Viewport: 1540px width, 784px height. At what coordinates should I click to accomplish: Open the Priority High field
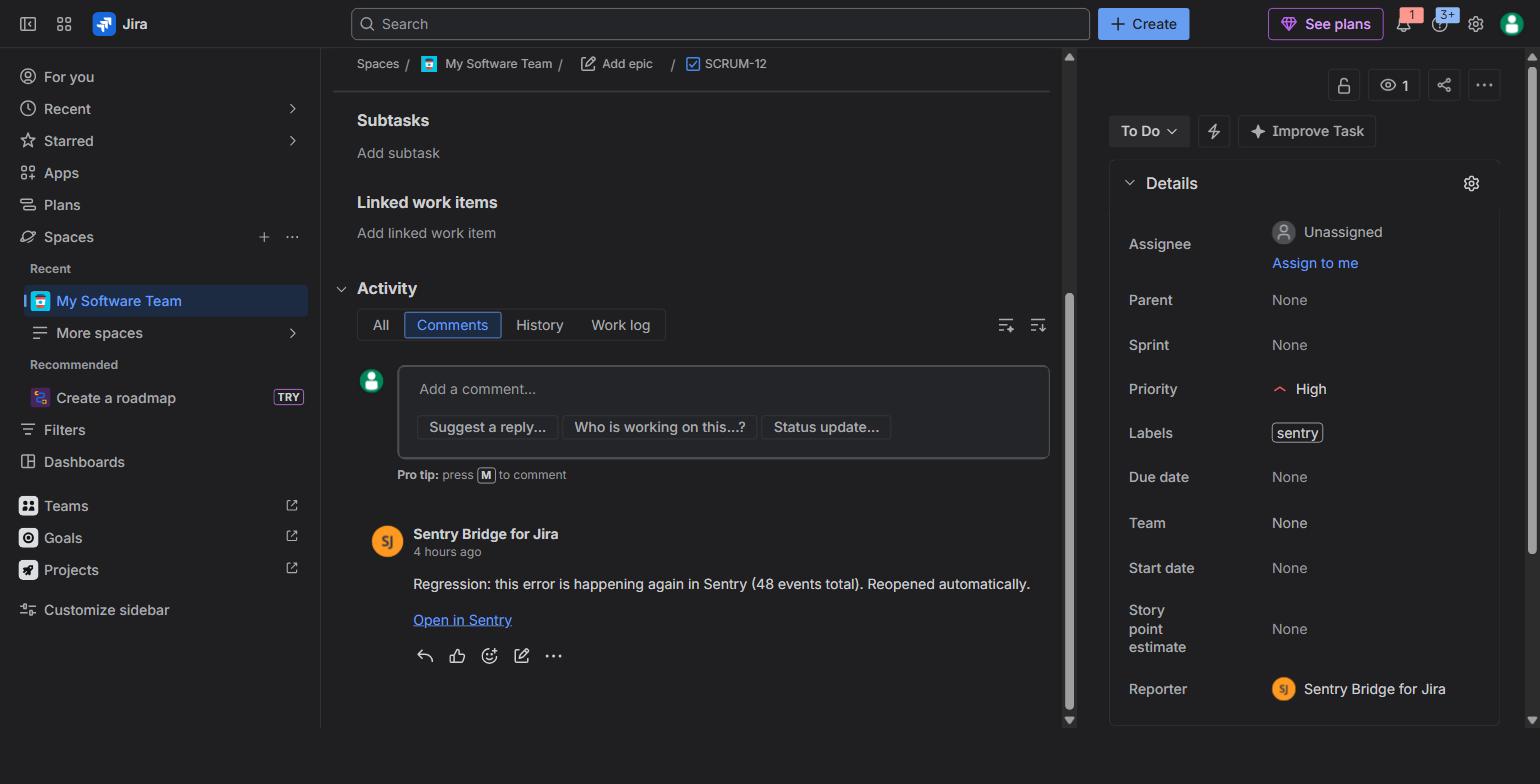[x=1300, y=389]
